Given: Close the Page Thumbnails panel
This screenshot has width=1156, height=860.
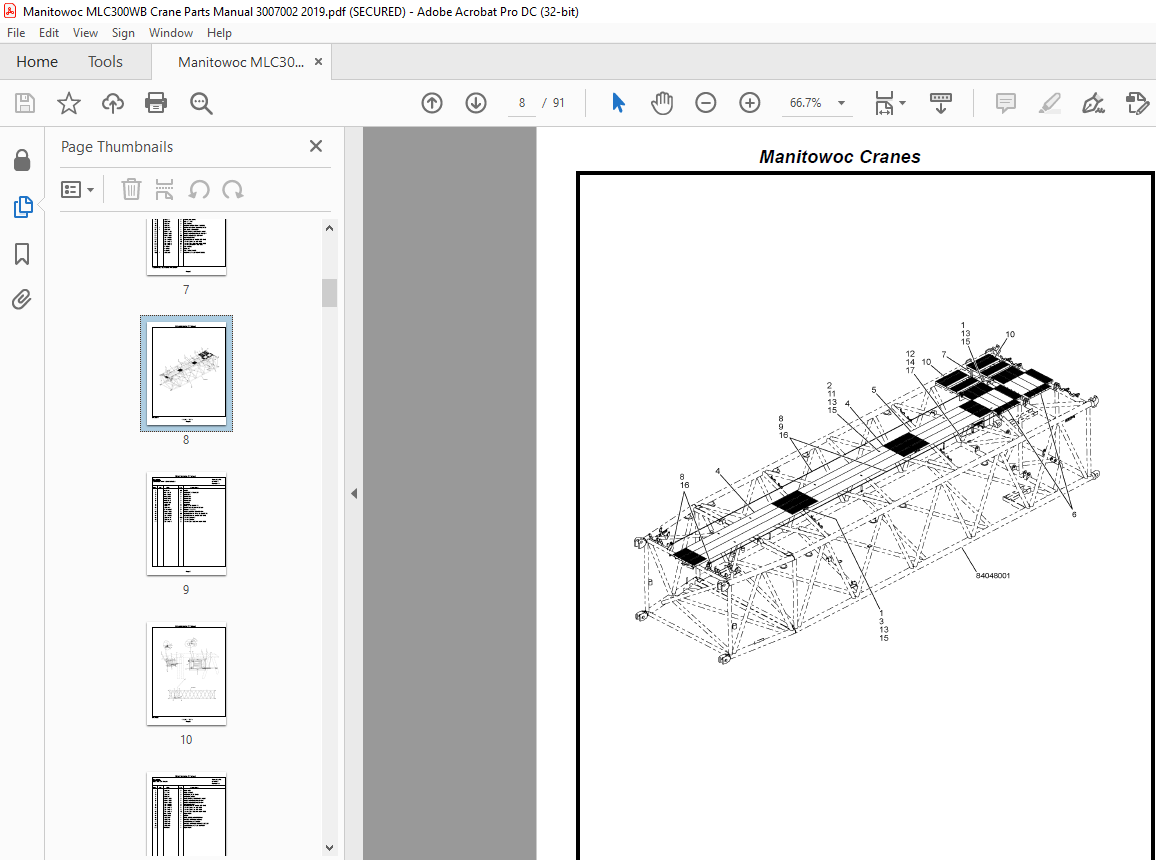Looking at the screenshot, I should coord(316,146).
